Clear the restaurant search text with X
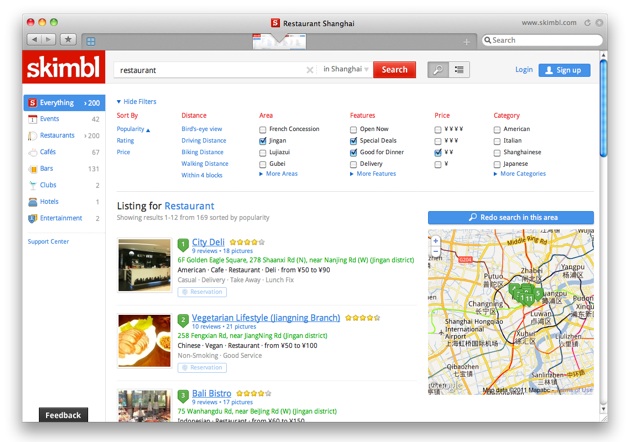Screen dimensions: 630x442 (310, 70)
